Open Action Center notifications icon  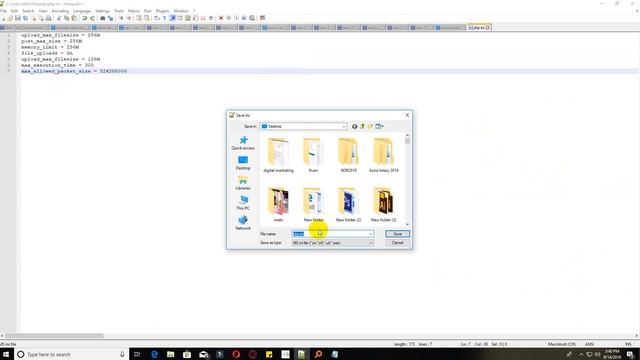point(630,354)
